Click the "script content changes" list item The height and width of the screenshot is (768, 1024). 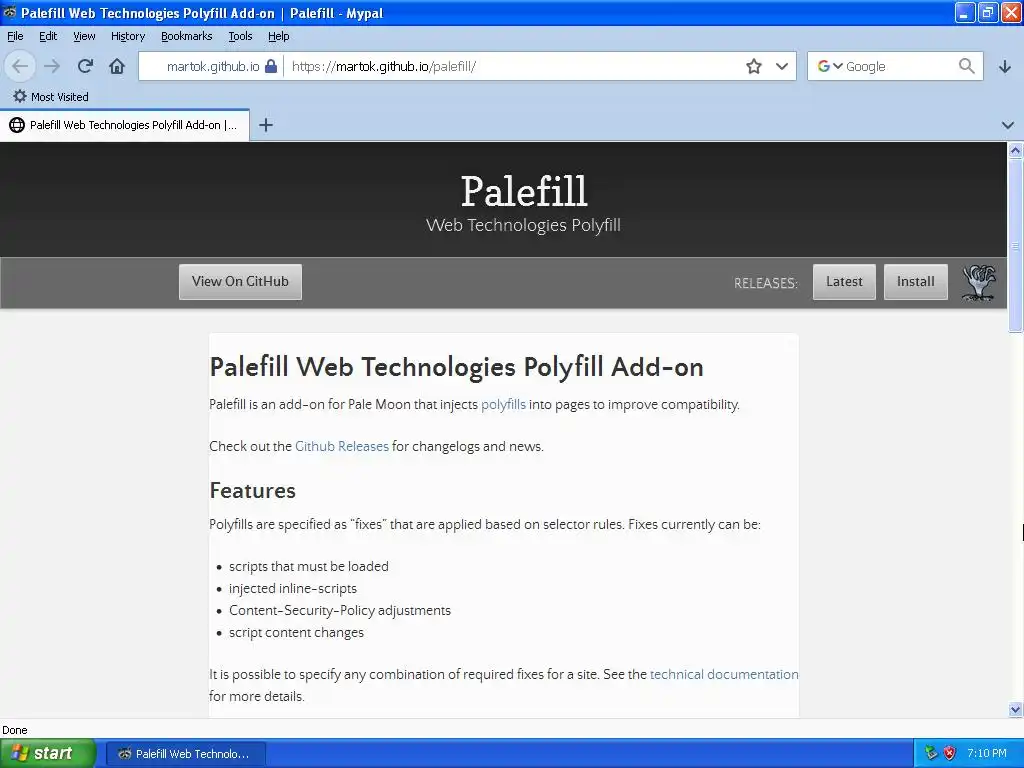pos(296,632)
